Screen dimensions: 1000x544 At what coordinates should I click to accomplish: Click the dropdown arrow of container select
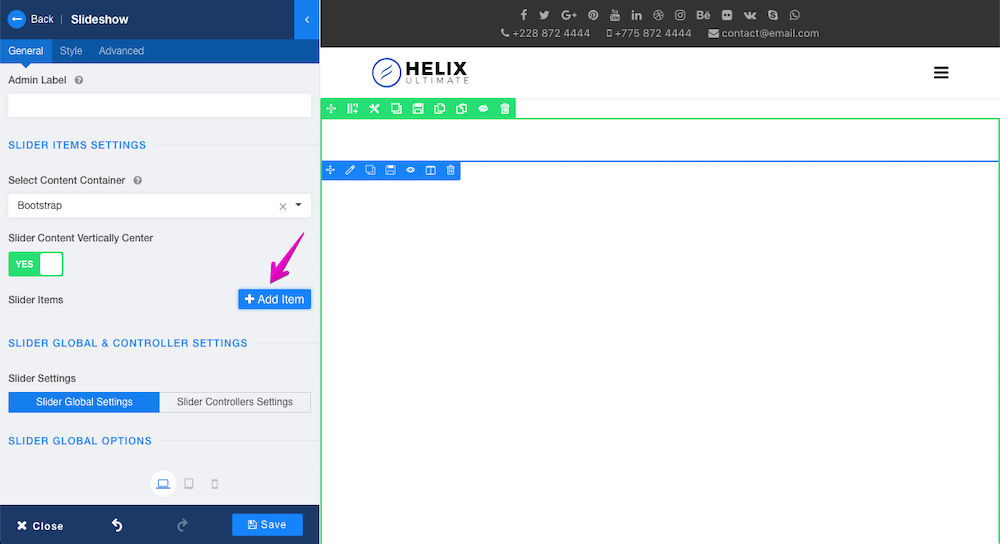[298, 205]
